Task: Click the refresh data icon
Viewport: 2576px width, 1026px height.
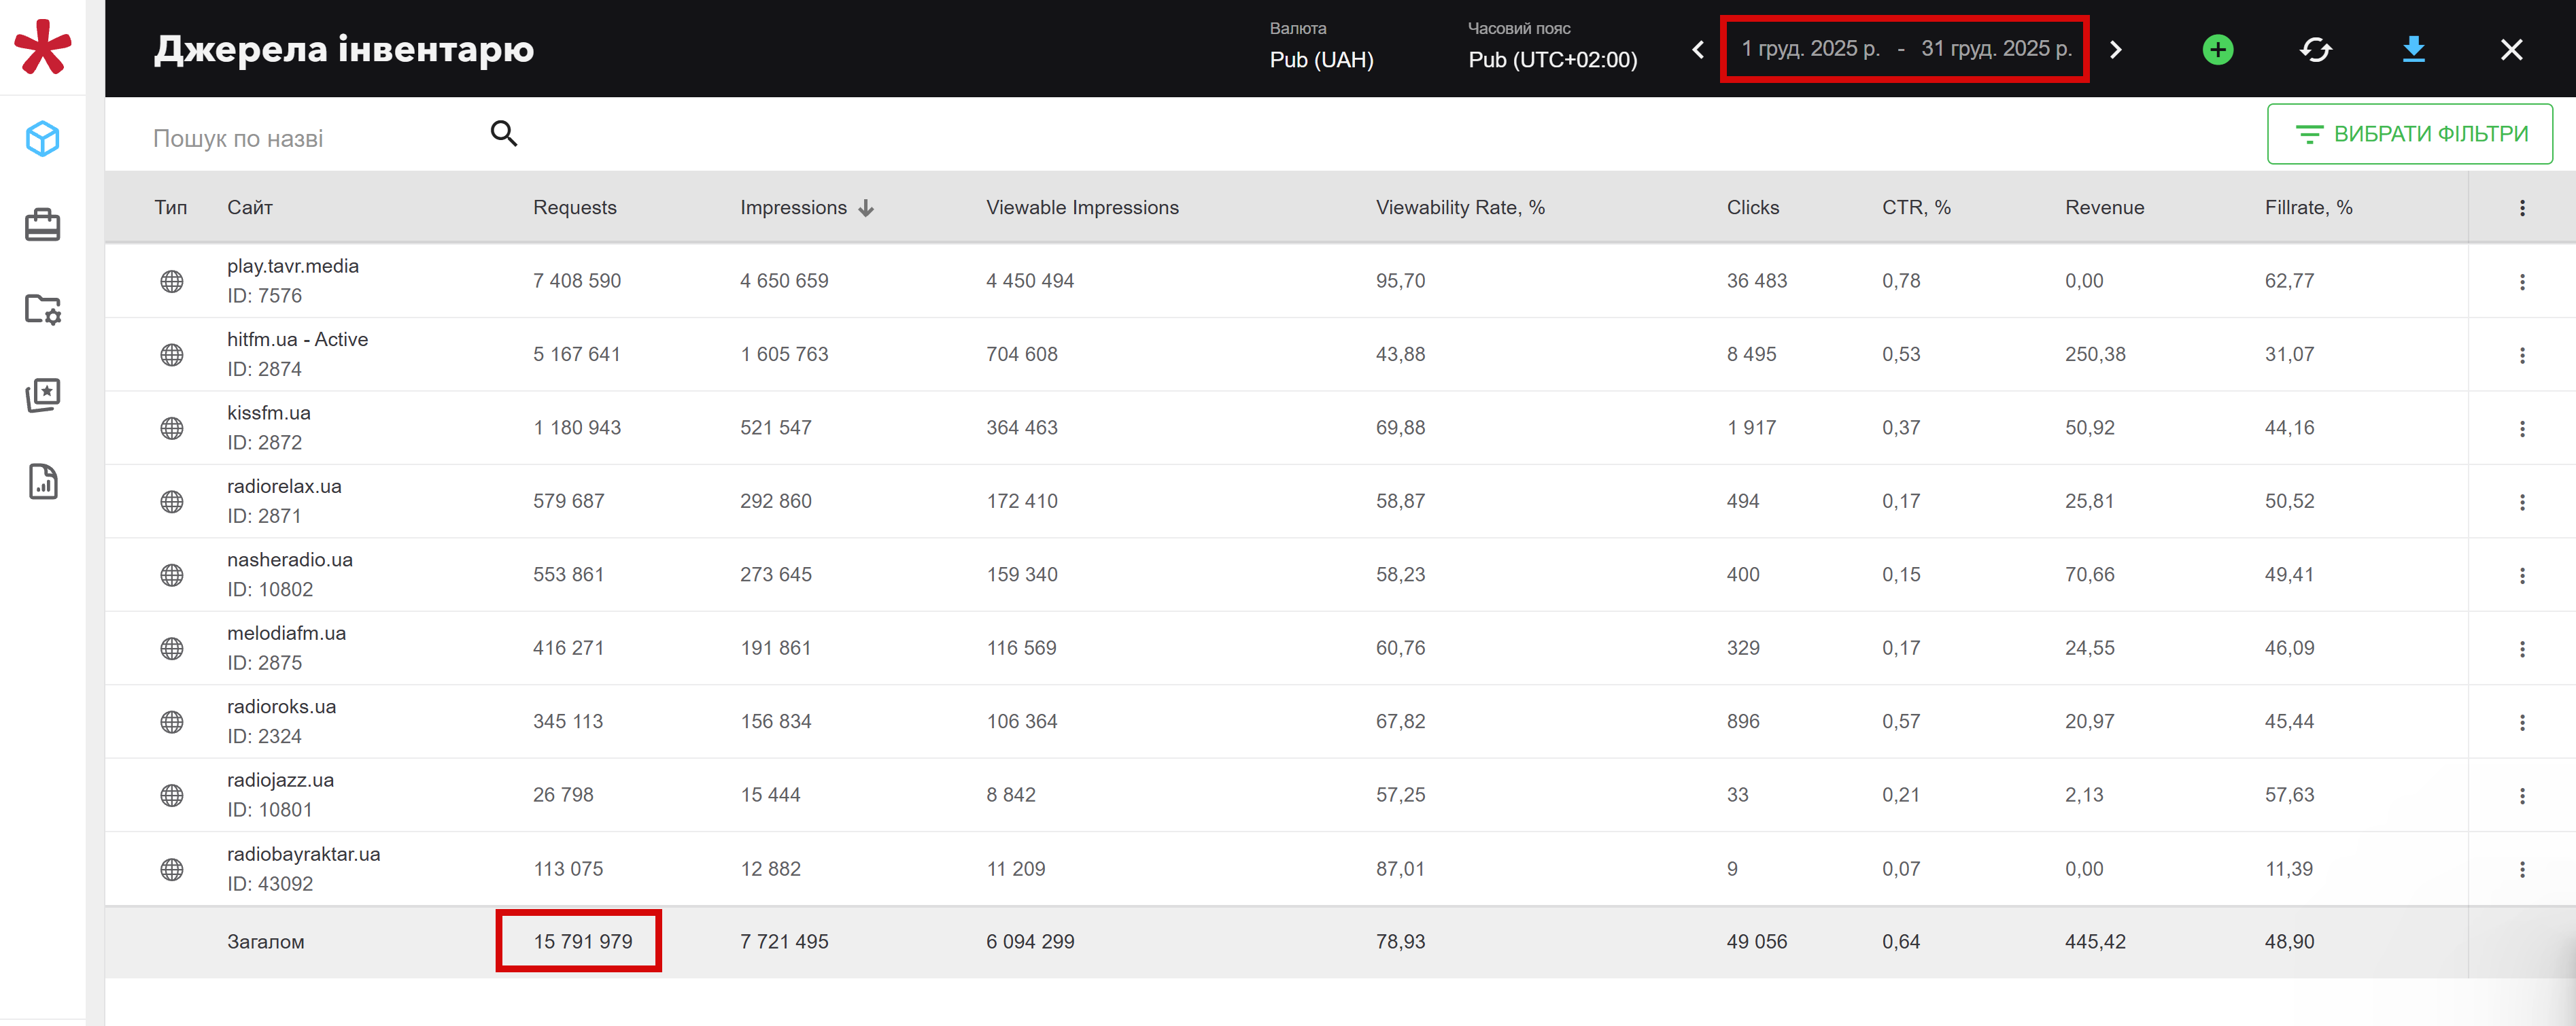Action: [2315, 49]
